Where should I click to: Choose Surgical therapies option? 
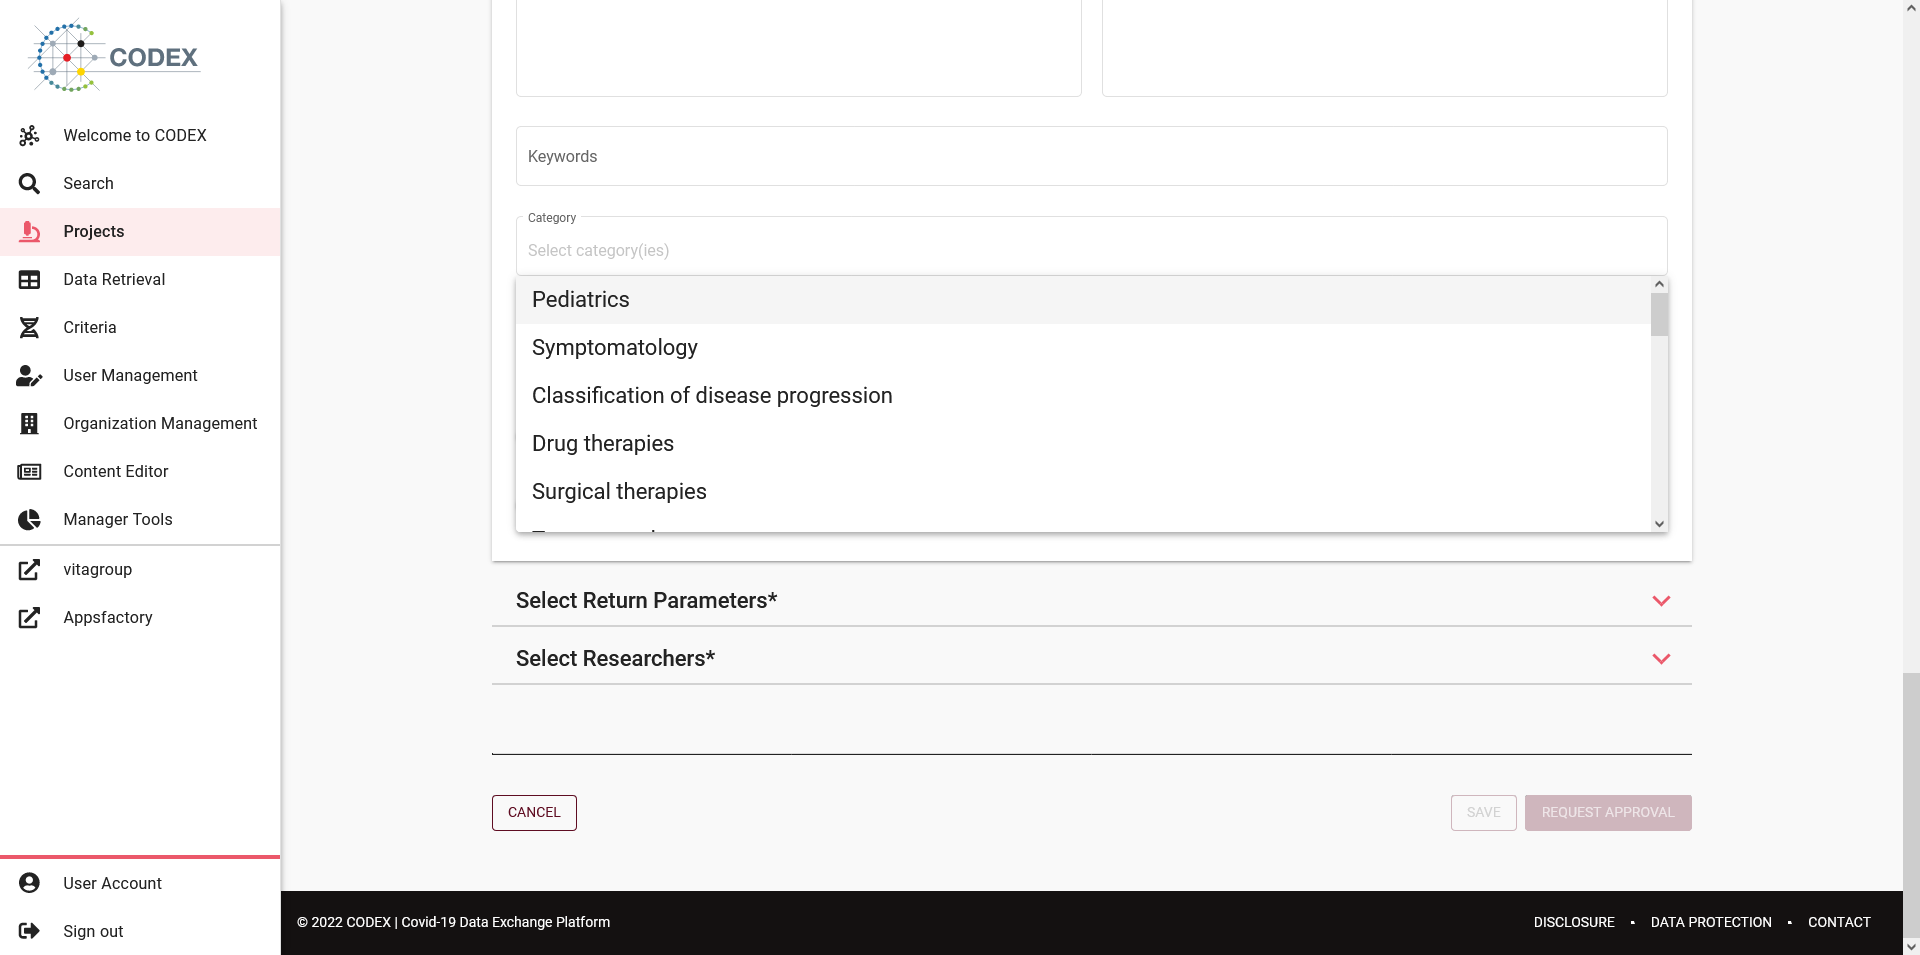click(x=1083, y=492)
